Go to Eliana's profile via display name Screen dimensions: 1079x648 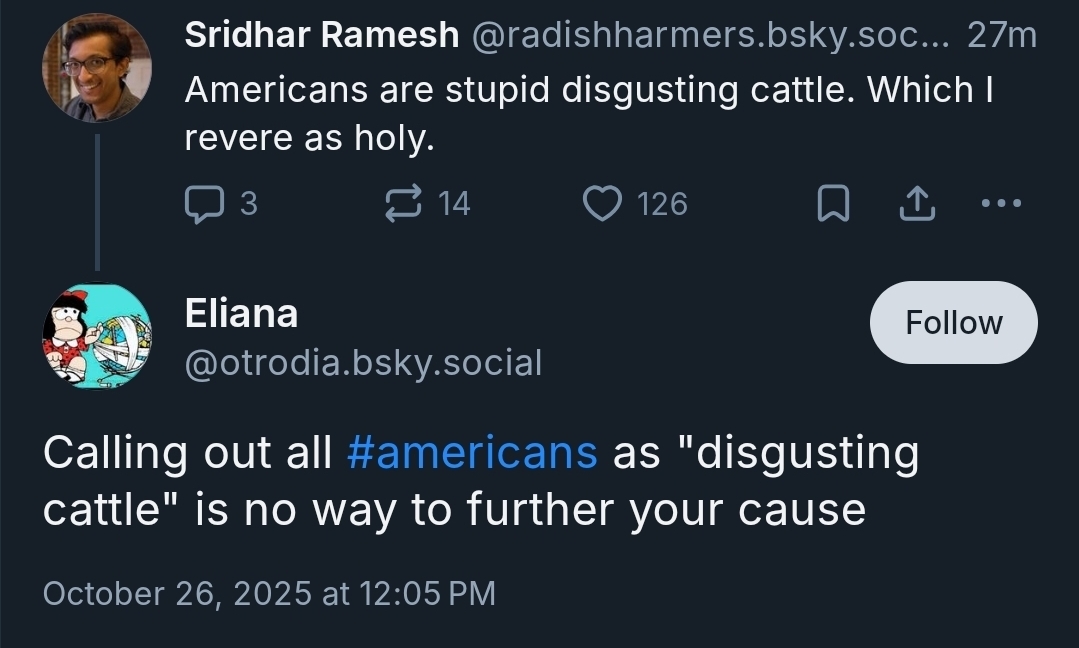pos(241,313)
